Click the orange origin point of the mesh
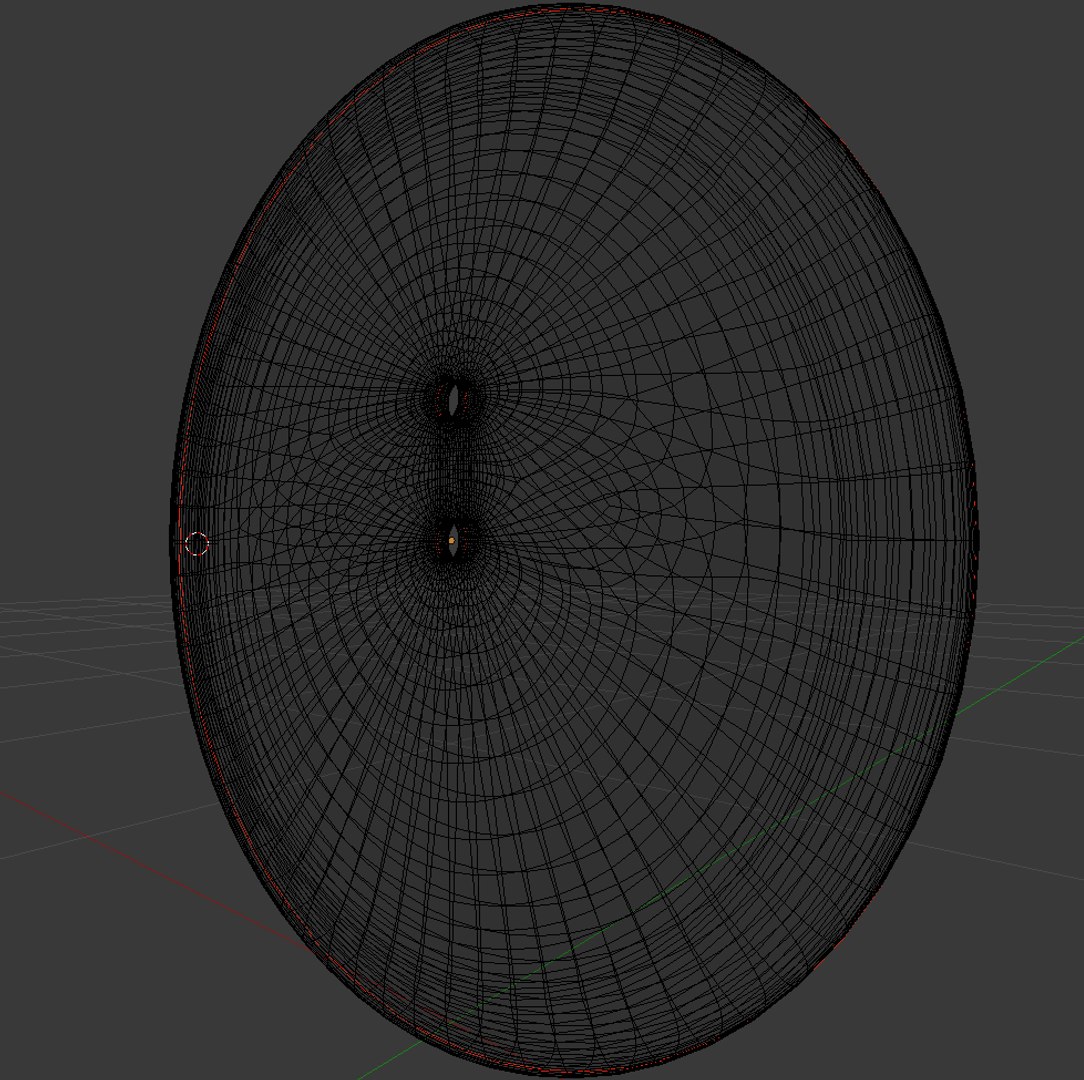This screenshot has width=1084, height=1080. pyautogui.click(x=451, y=541)
